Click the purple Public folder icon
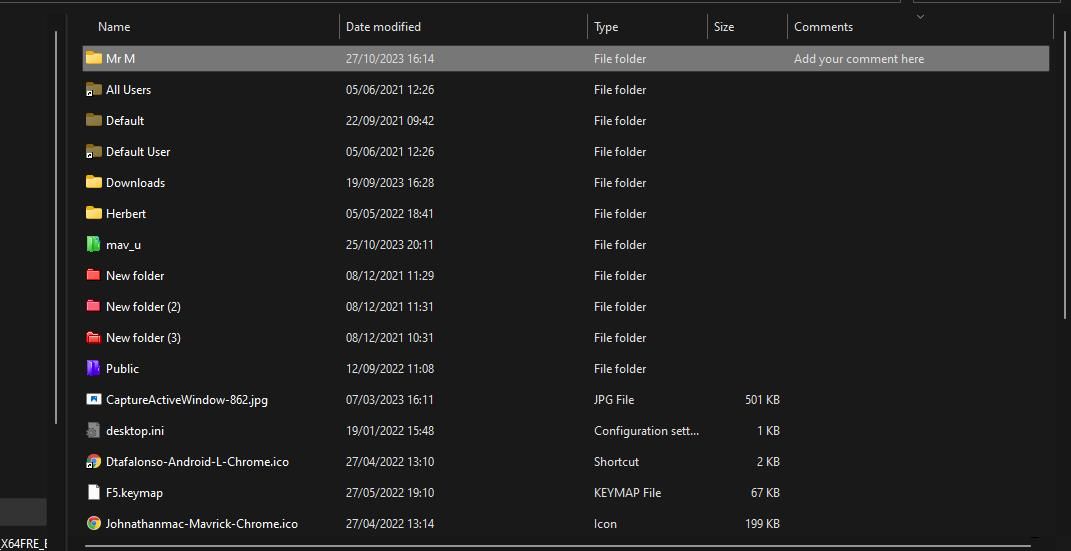Image resolution: width=1071 pixels, height=551 pixels. (x=93, y=368)
